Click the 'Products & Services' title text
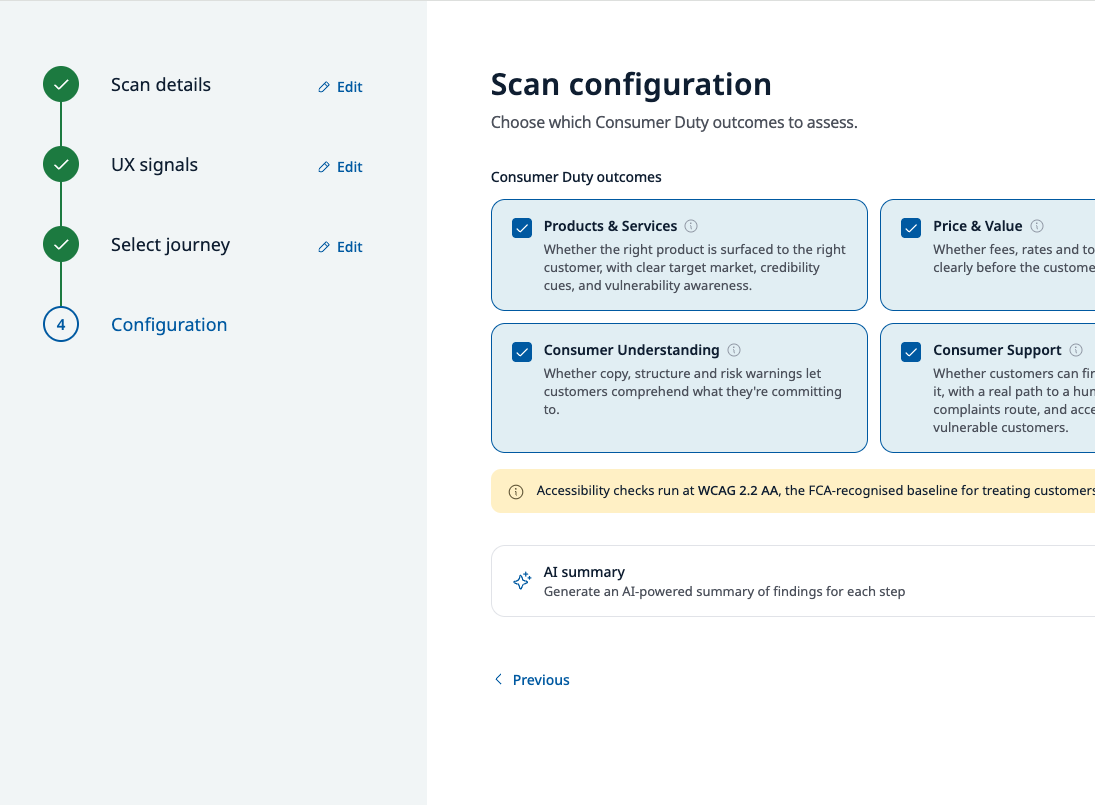The width and height of the screenshot is (1095, 805). (x=610, y=226)
